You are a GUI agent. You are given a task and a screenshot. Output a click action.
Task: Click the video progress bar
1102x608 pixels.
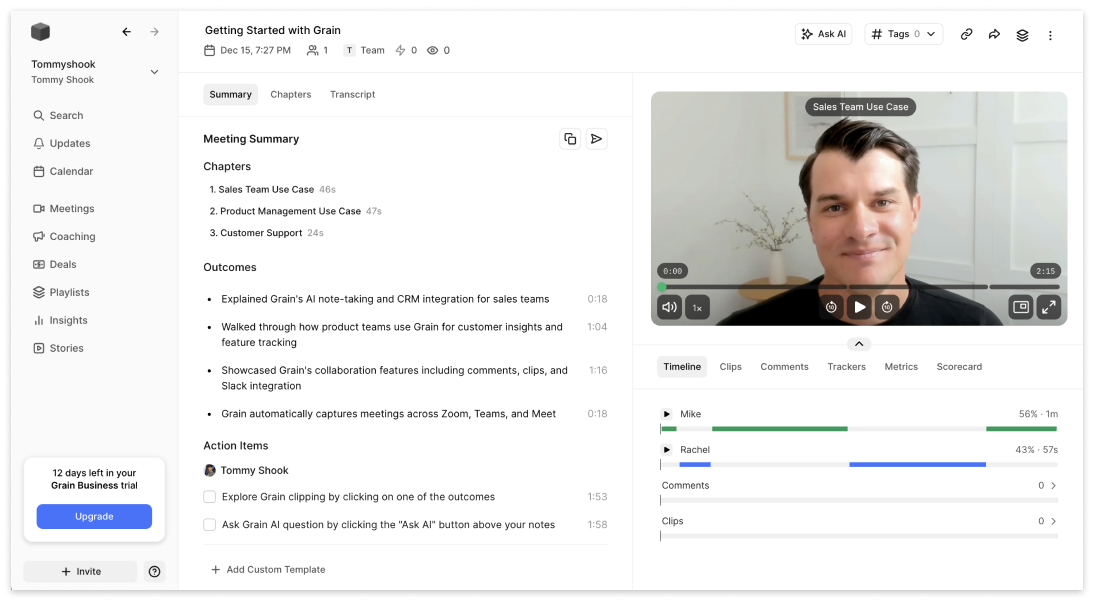point(859,287)
